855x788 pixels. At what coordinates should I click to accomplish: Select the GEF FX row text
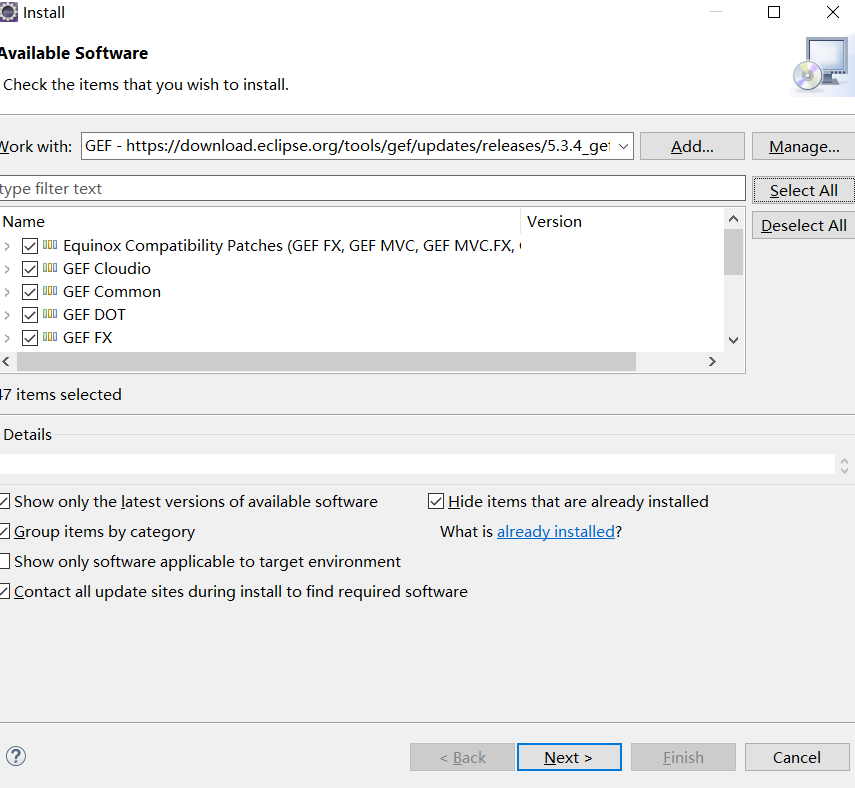[88, 338]
